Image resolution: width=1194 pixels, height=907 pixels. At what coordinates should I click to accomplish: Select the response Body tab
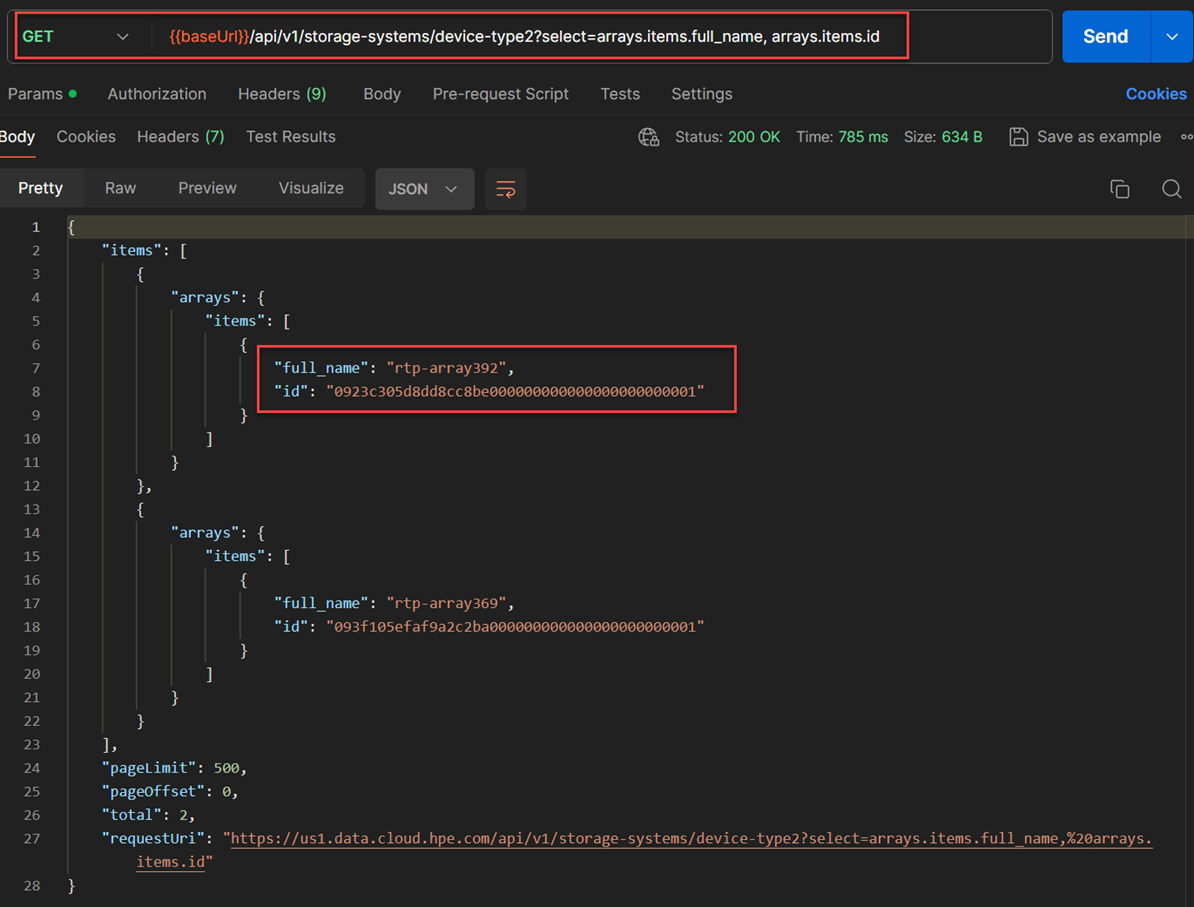coord(18,136)
